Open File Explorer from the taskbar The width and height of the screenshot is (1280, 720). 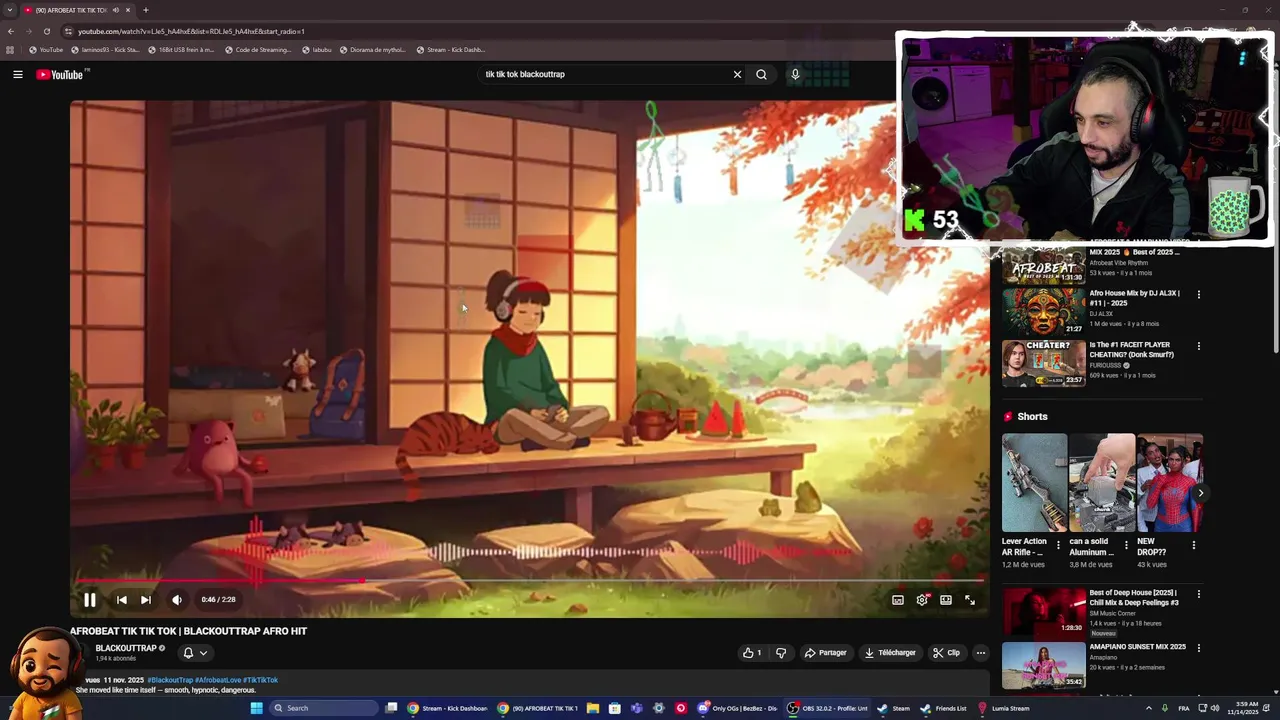[x=592, y=708]
